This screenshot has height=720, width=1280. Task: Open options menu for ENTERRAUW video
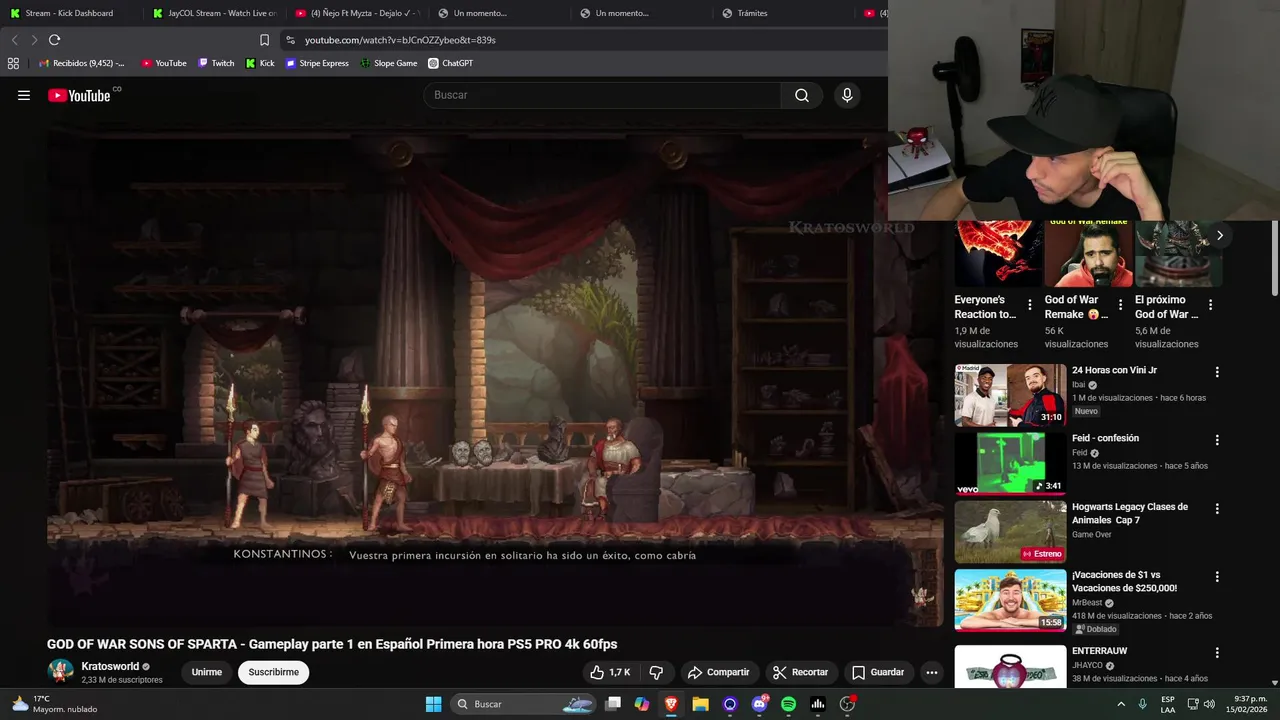(x=1217, y=653)
